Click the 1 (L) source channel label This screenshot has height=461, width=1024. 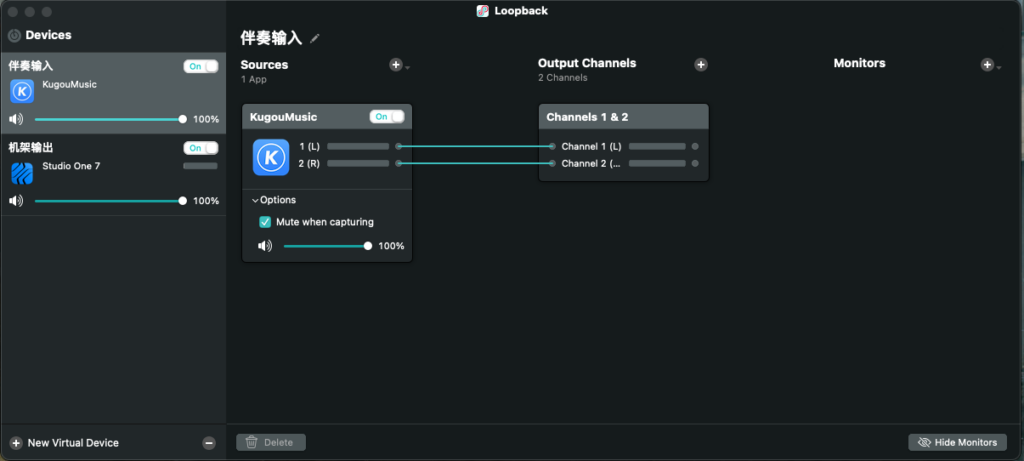pos(309,146)
